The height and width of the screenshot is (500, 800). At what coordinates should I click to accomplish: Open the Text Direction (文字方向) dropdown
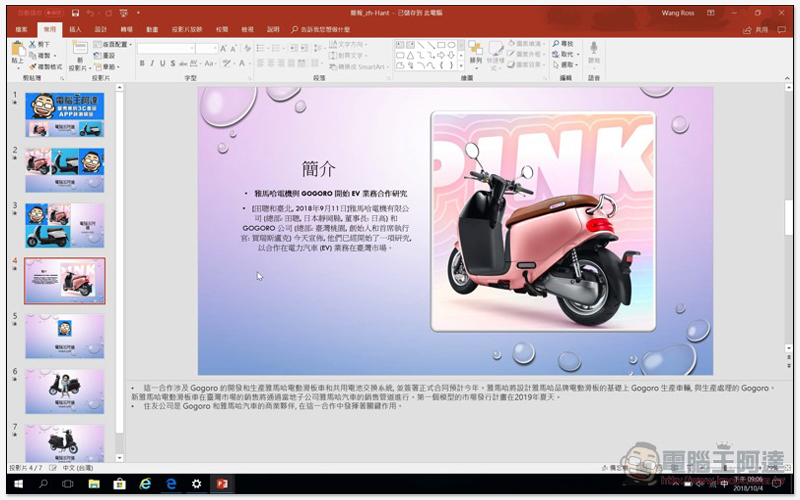click(348, 44)
